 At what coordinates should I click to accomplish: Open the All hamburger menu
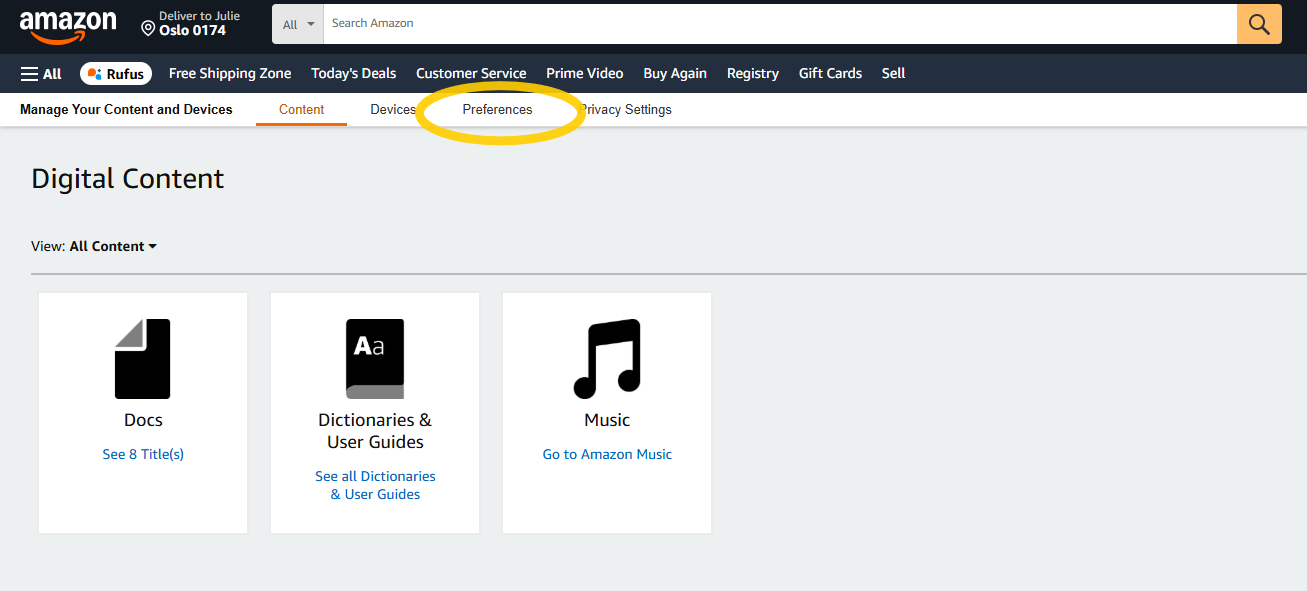(x=41, y=74)
